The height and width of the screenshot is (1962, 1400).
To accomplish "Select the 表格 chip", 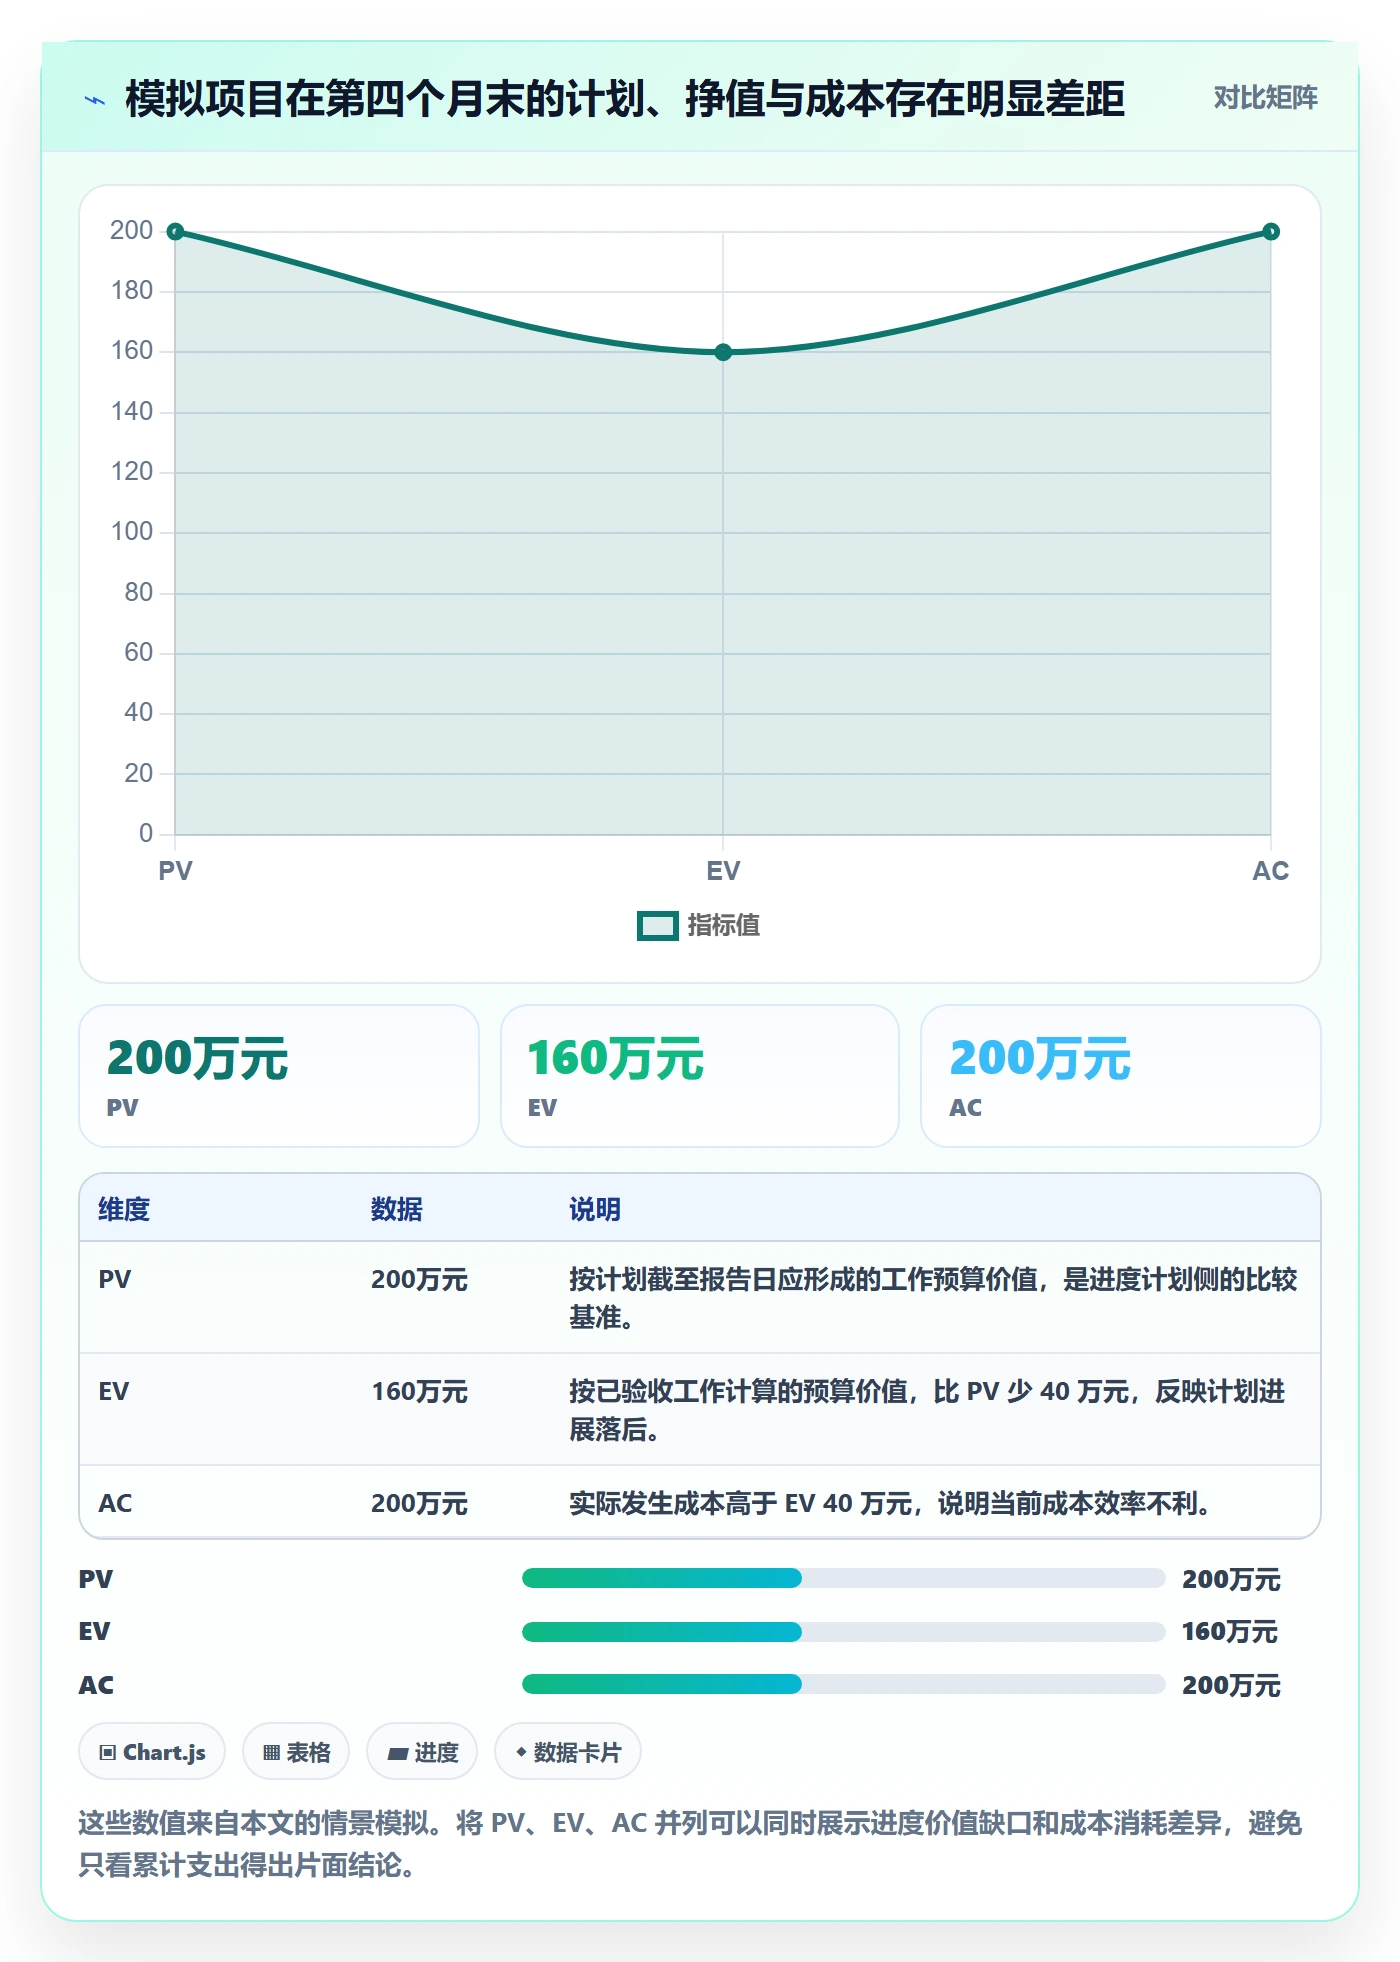I will tap(296, 1752).
